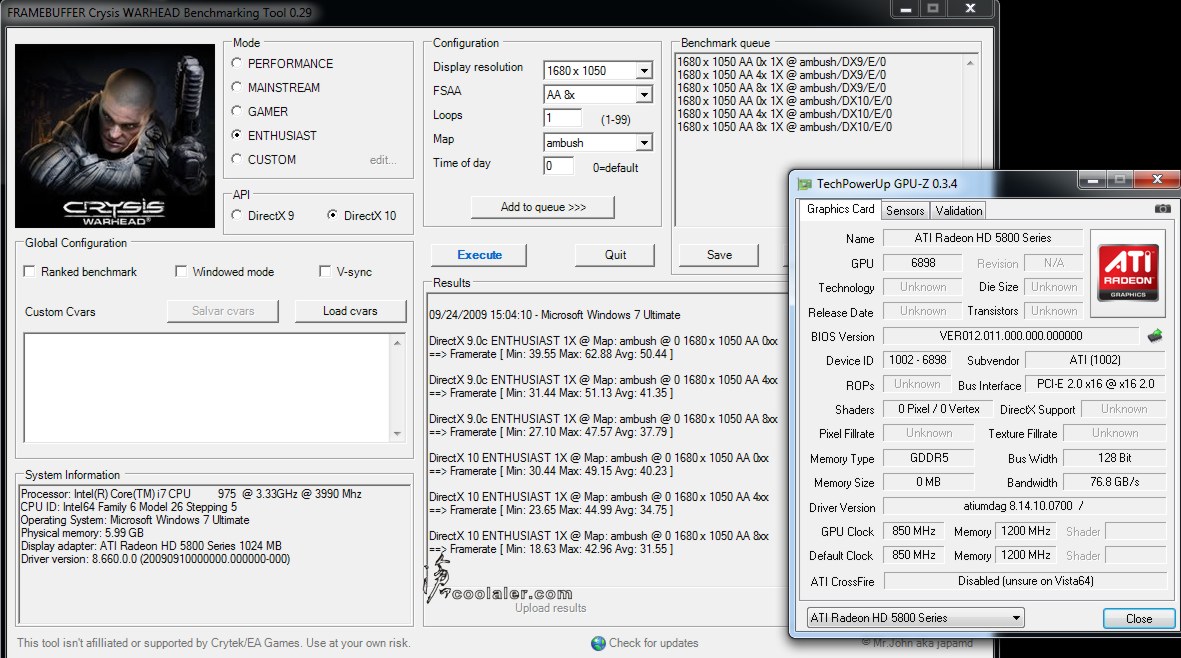Open the FSAA dropdown
1181x658 pixels.
644,95
